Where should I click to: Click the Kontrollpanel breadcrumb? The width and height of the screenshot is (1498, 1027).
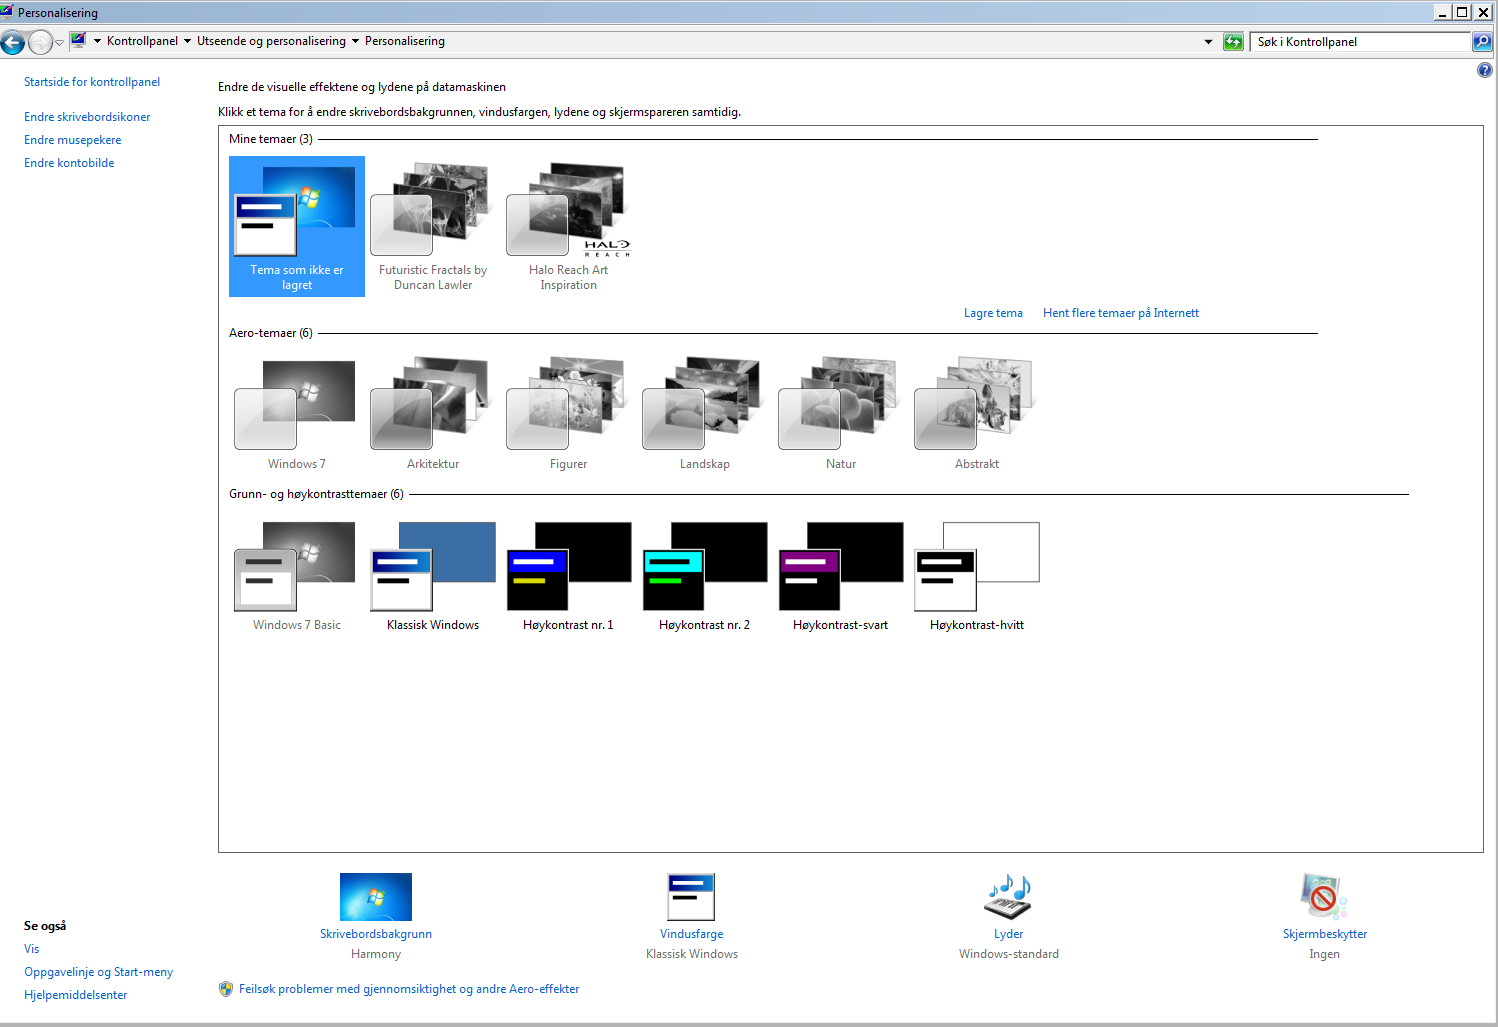(x=142, y=41)
